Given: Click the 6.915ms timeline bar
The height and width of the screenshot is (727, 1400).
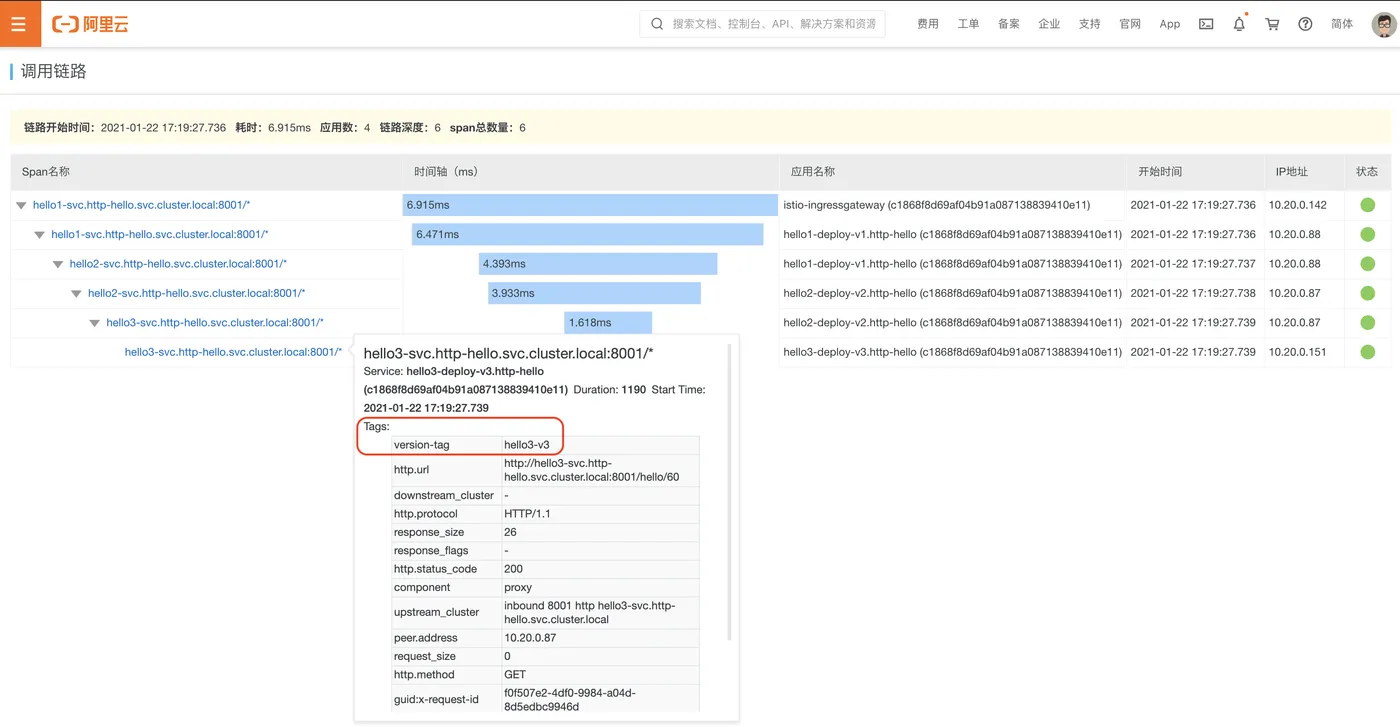Looking at the screenshot, I should click(590, 205).
